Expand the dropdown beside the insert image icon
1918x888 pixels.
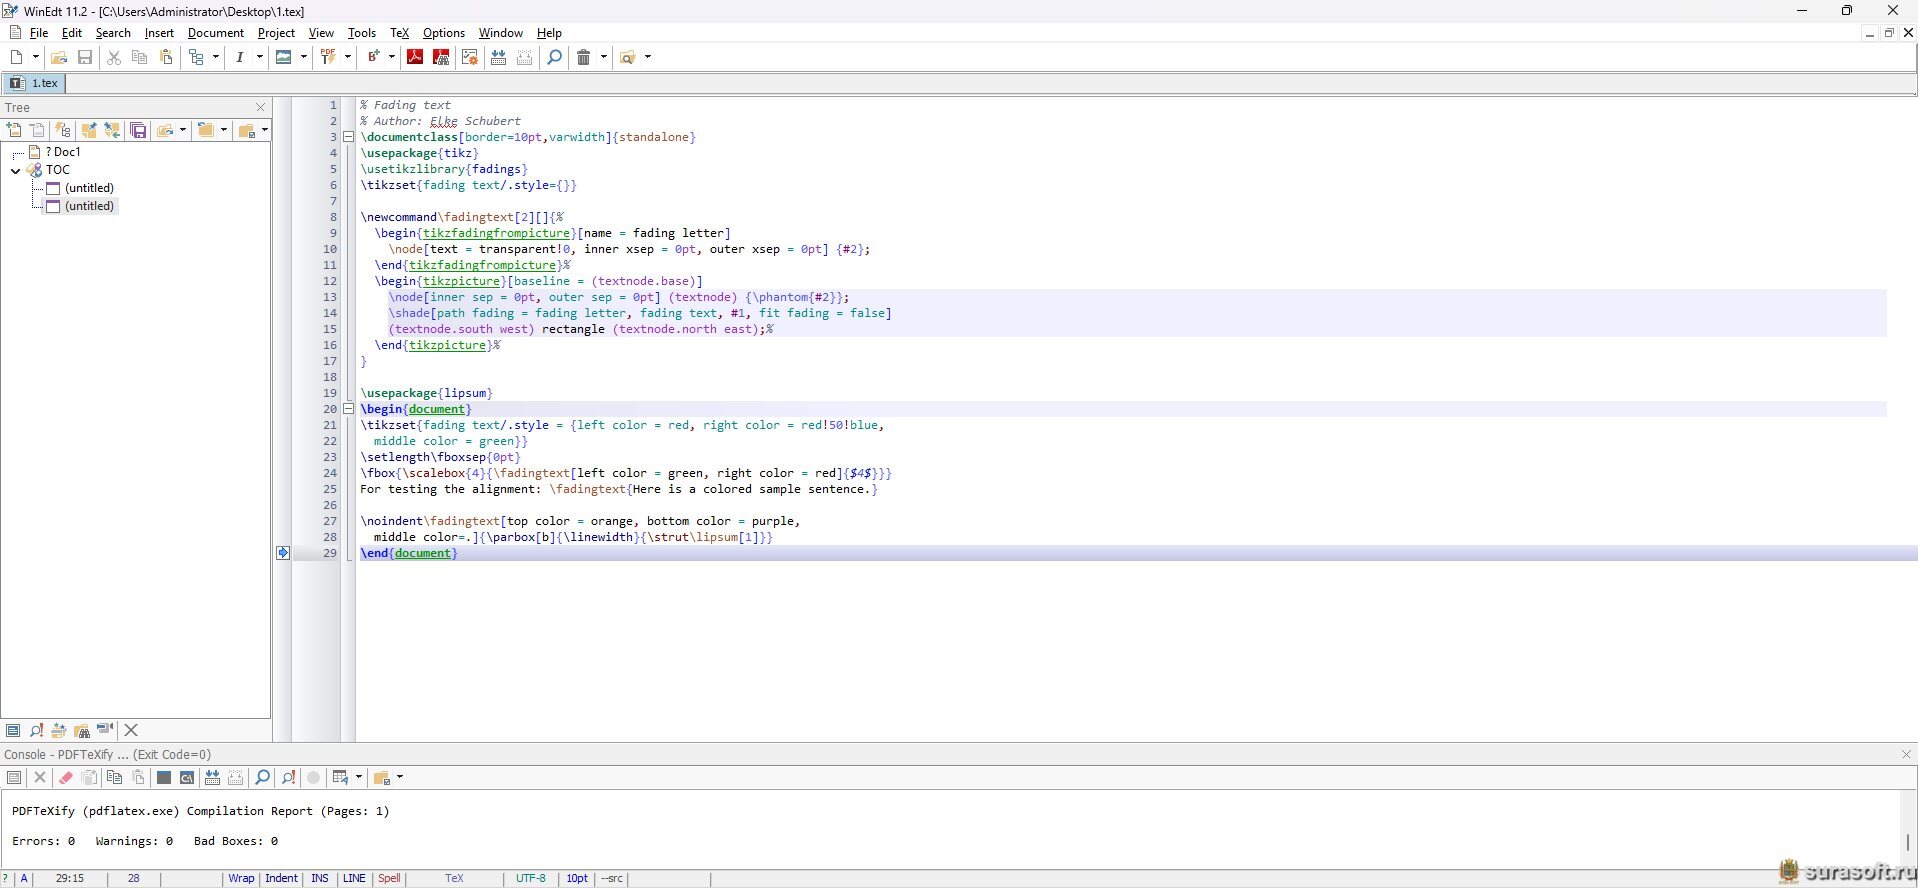click(x=304, y=57)
